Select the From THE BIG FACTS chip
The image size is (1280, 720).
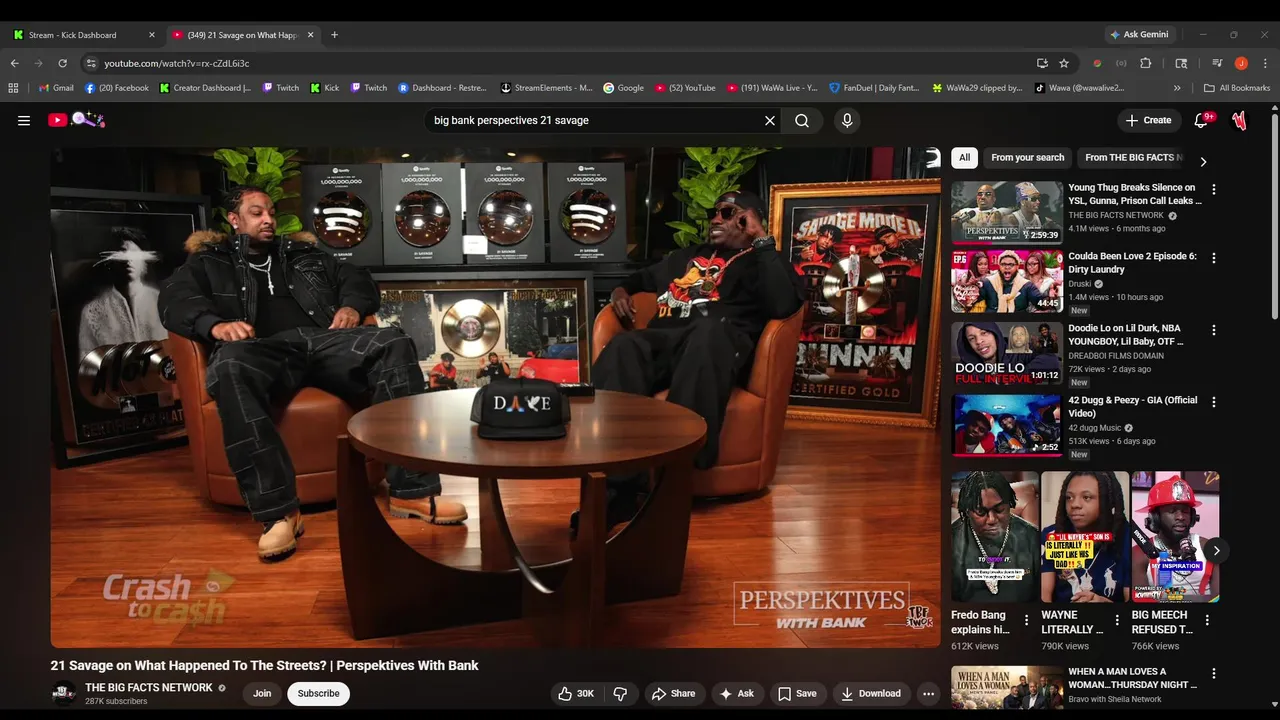click(1132, 157)
